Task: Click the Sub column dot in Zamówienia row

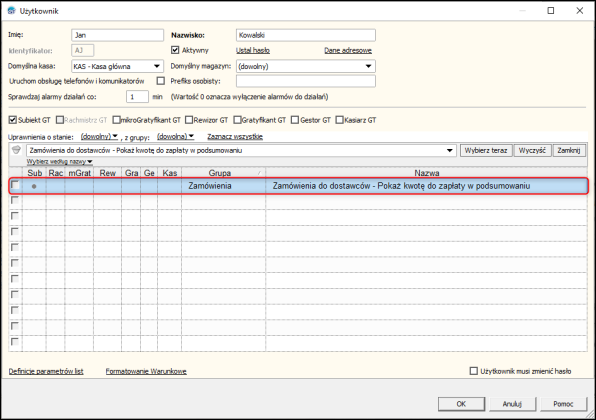Action: tap(34, 186)
